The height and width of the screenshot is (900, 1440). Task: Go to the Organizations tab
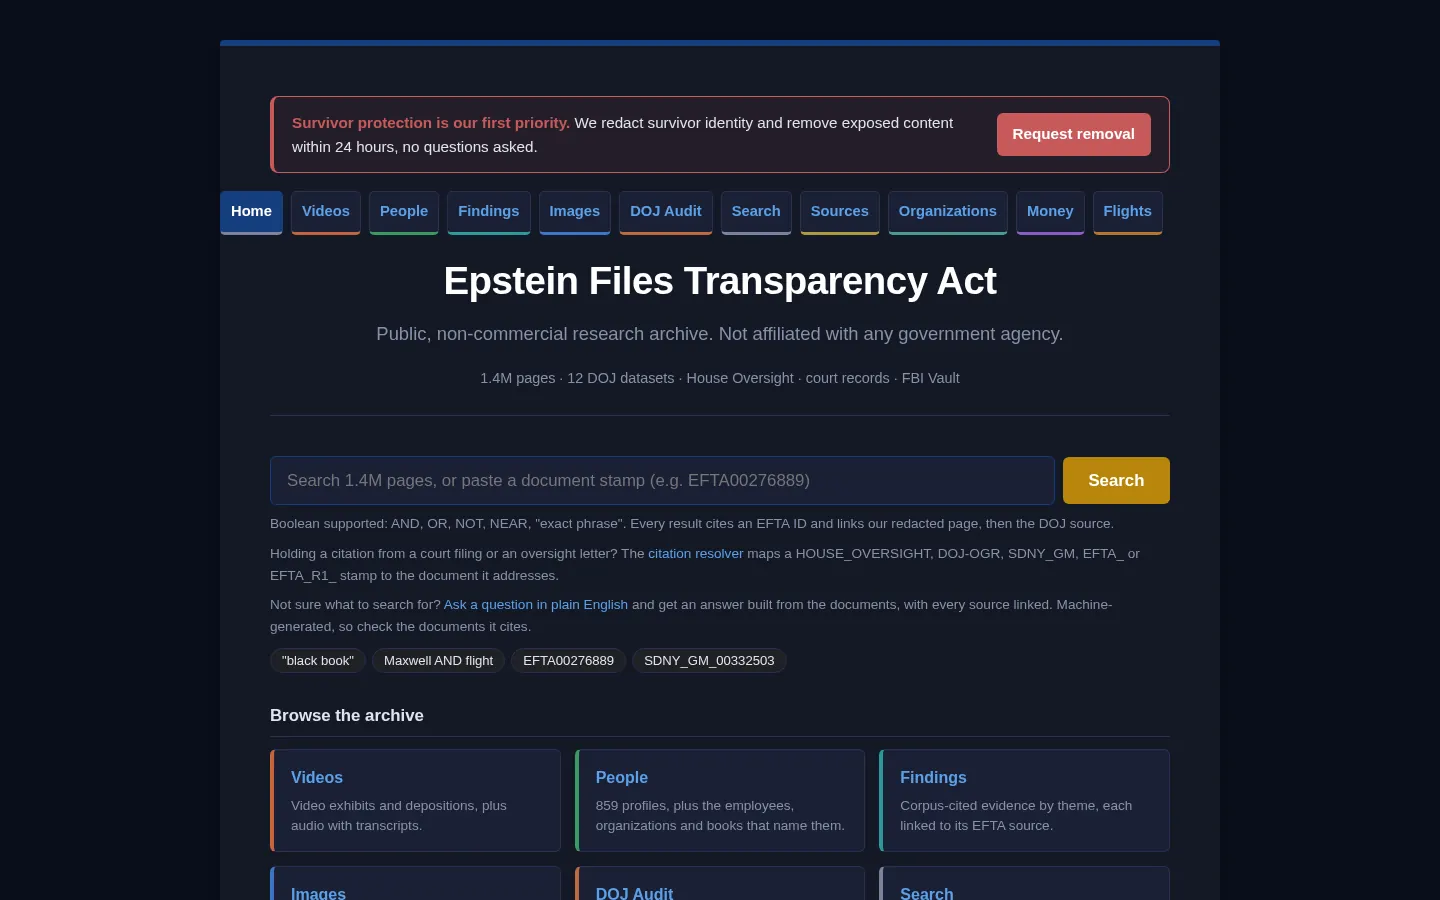[948, 212]
